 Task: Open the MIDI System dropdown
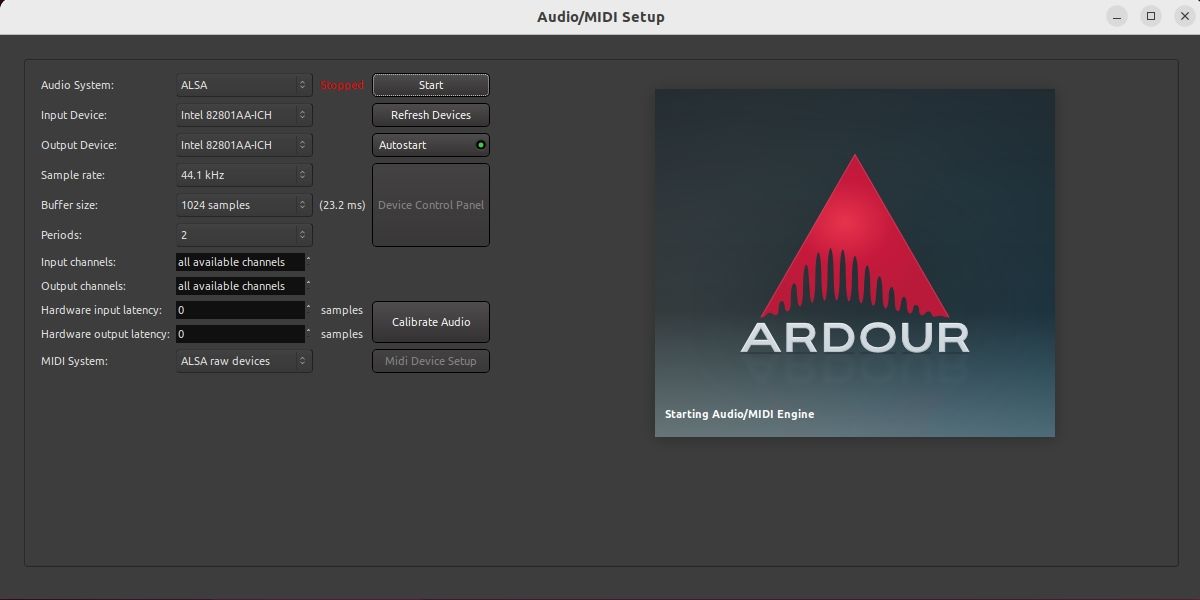coord(243,361)
